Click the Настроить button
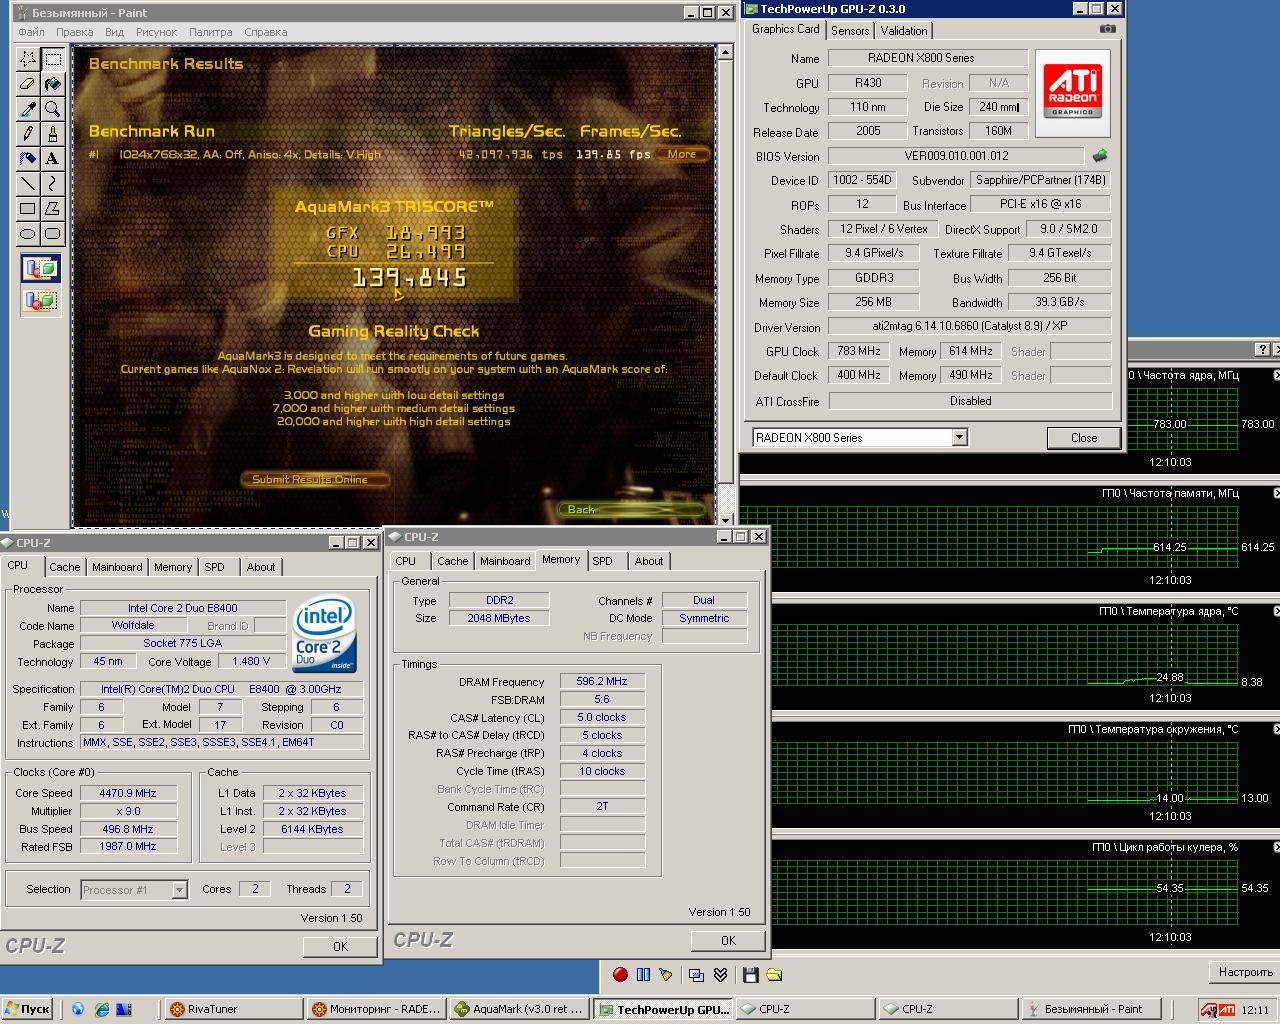This screenshot has width=1280, height=1024. [x=1245, y=972]
